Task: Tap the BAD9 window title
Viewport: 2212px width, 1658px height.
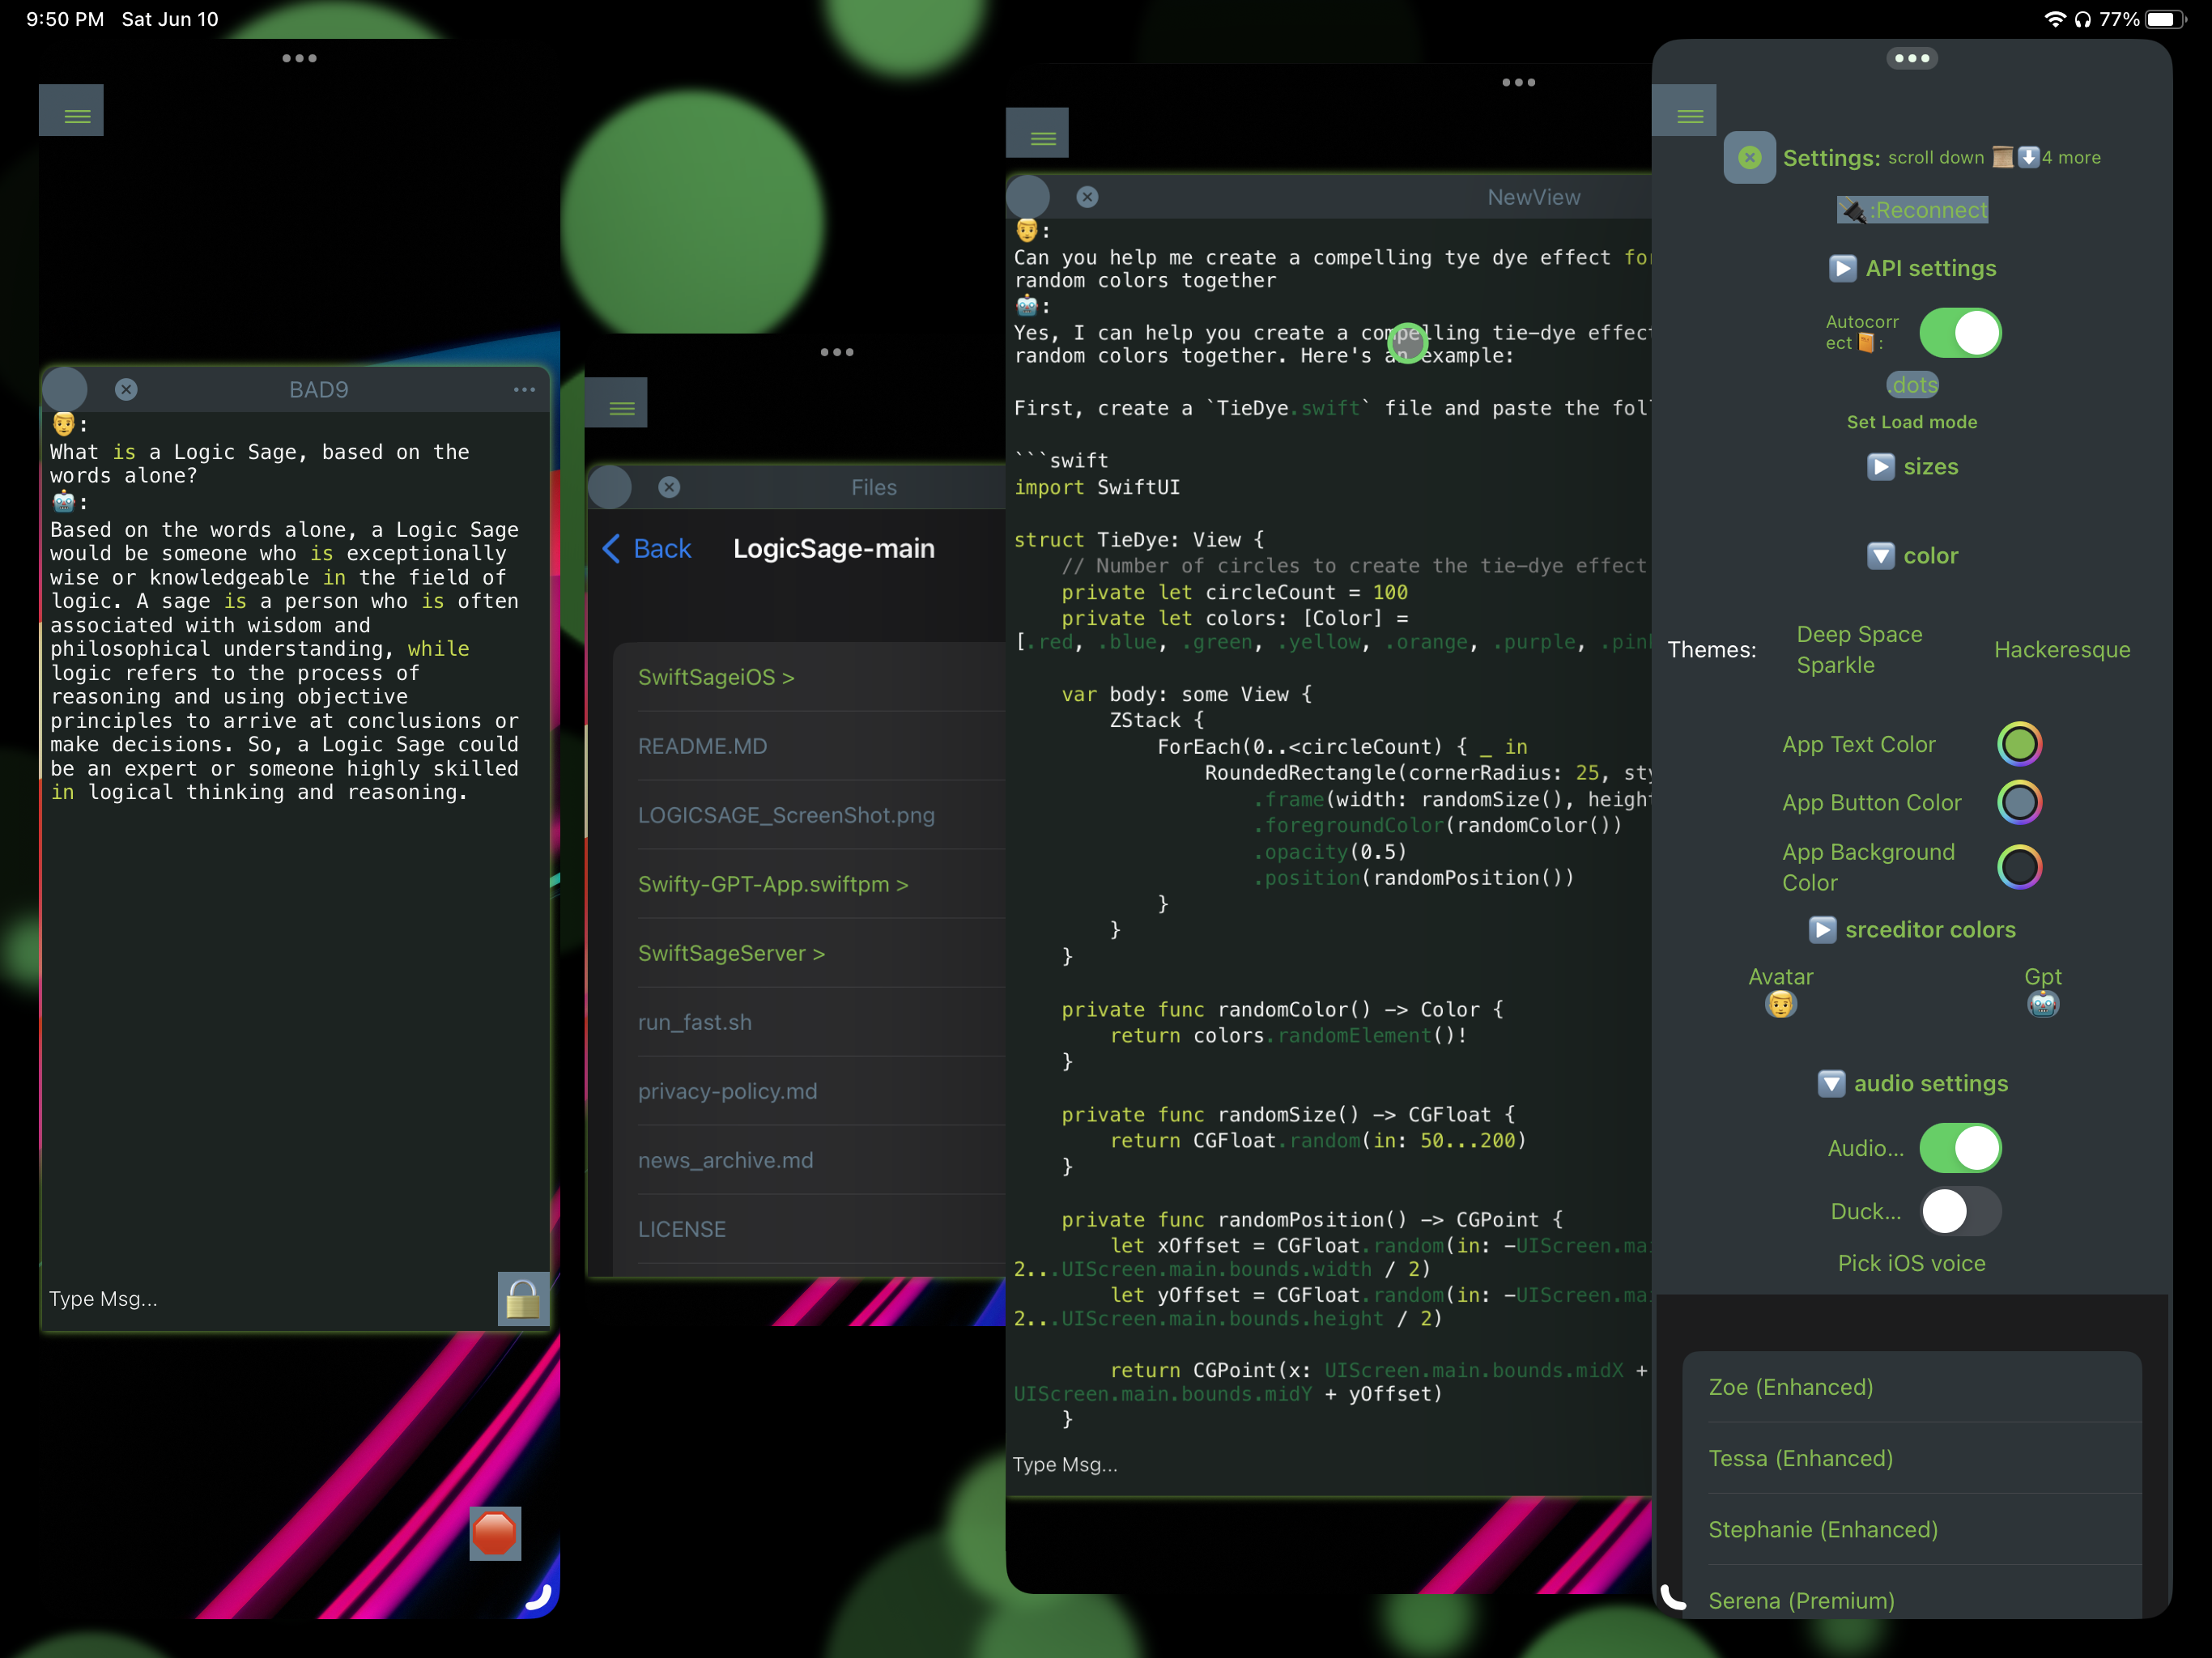Action: pos(318,390)
